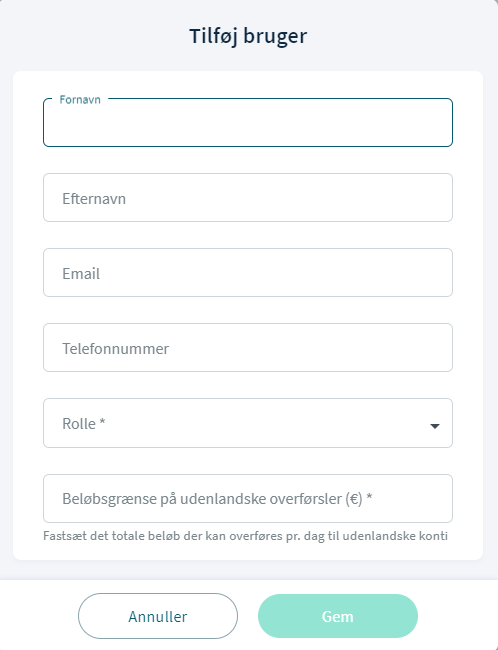Select the Email input field
This screenshot has height=650, width=498.
248,273
